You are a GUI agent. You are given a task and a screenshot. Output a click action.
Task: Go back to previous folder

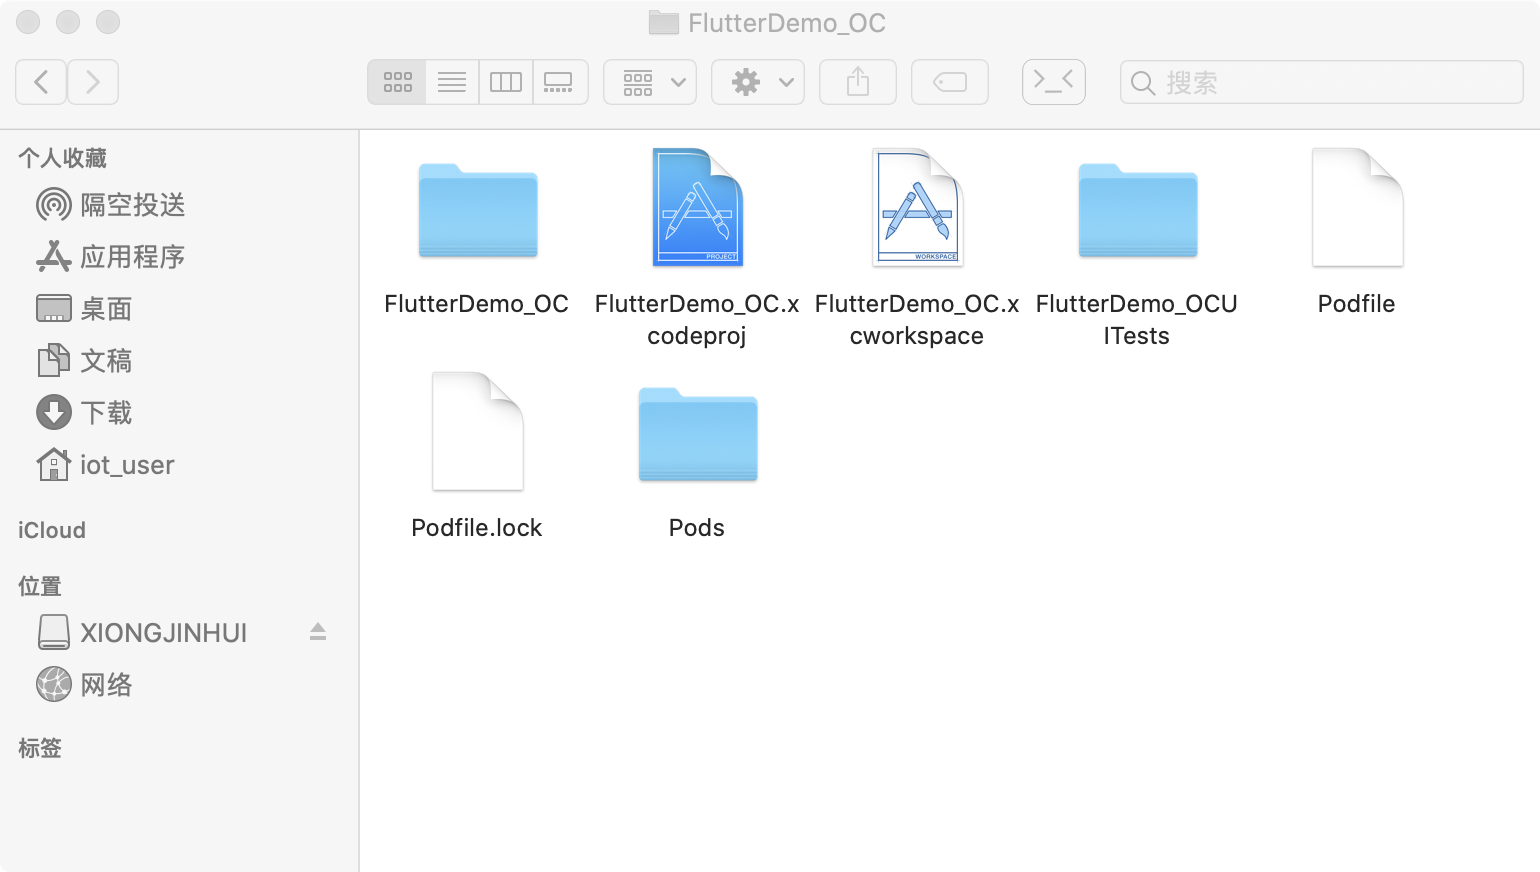point(41,82)
